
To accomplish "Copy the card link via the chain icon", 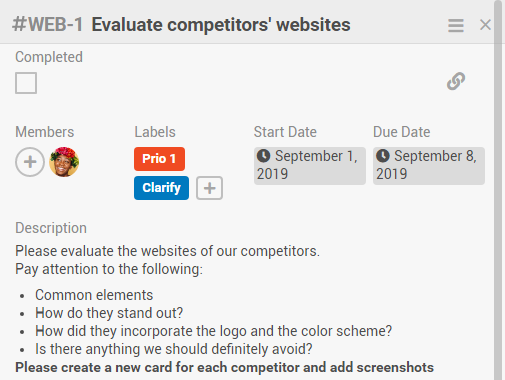I will click(x=456, y=81).
